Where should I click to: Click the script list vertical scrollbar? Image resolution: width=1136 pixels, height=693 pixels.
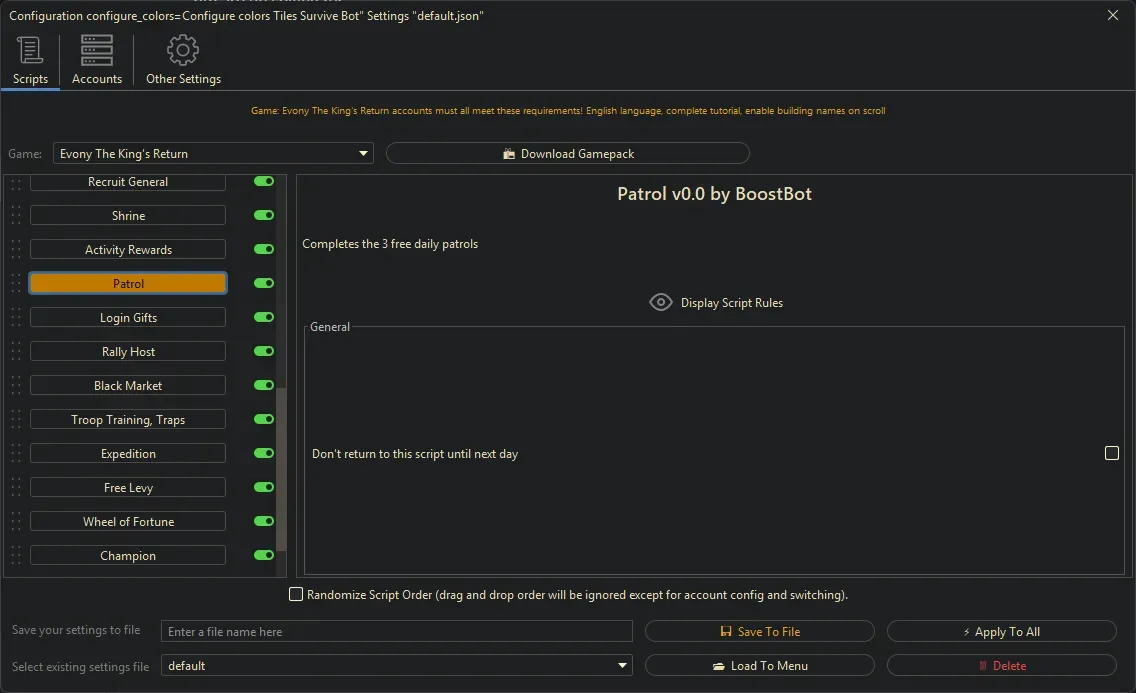click(x=281, y=468)
